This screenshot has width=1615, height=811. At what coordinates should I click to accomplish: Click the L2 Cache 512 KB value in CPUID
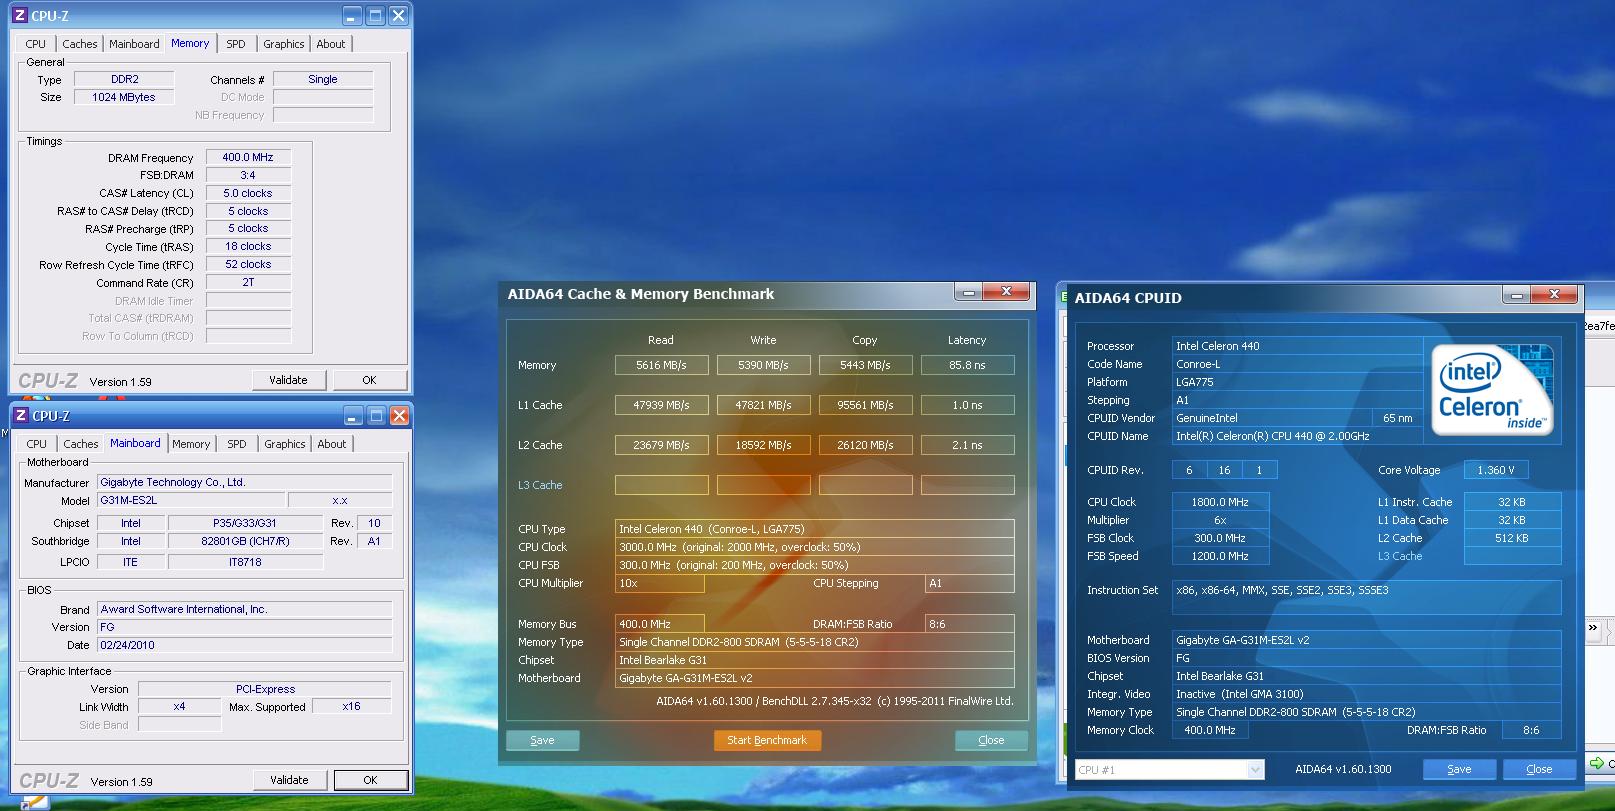1512,538
